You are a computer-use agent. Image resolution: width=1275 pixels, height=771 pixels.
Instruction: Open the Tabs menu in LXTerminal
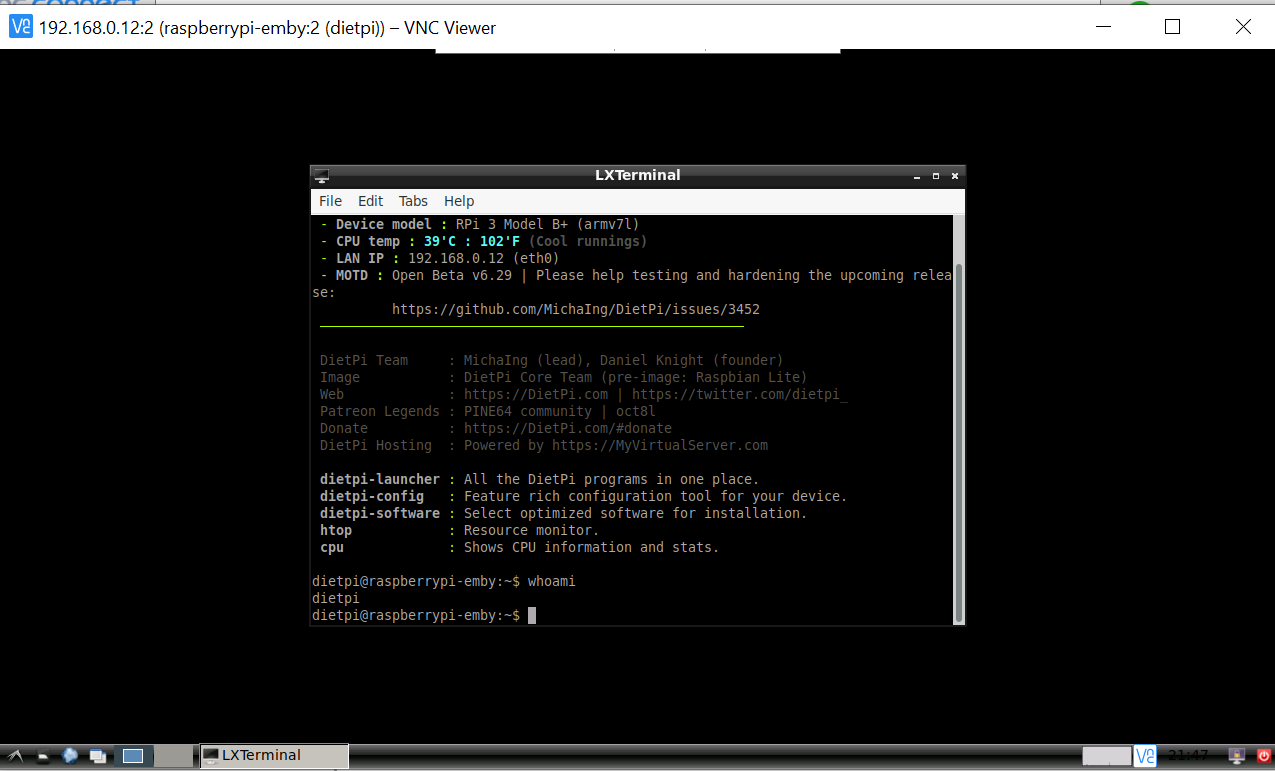413,201
